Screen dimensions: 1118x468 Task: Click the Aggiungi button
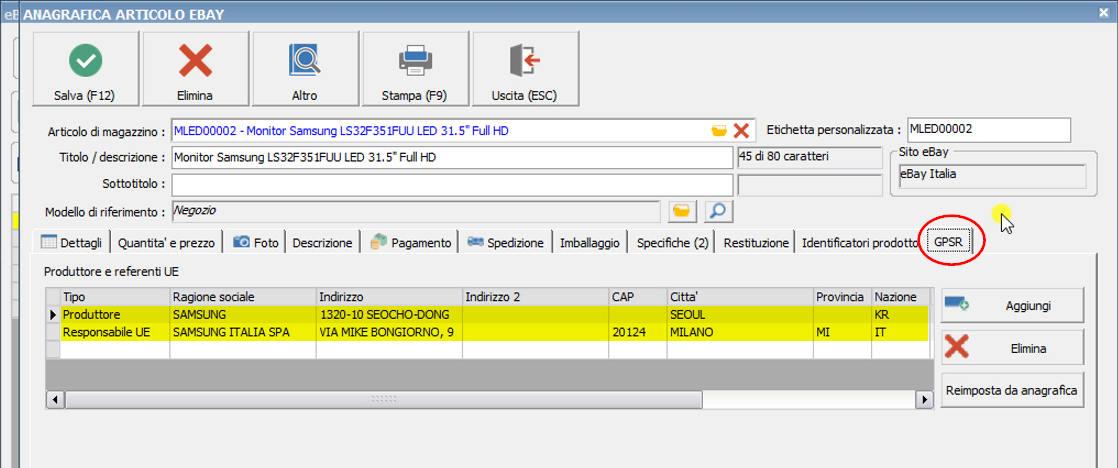(1012, 305)
